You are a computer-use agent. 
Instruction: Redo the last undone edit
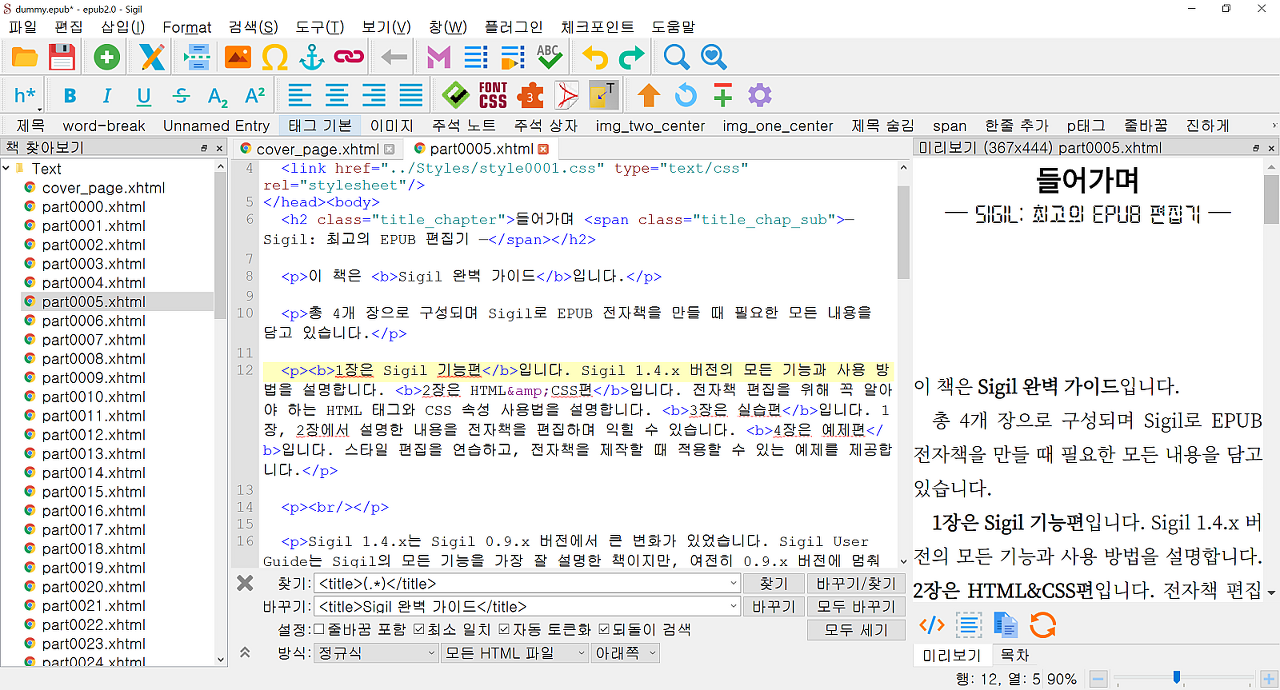(x=631, y=57)
